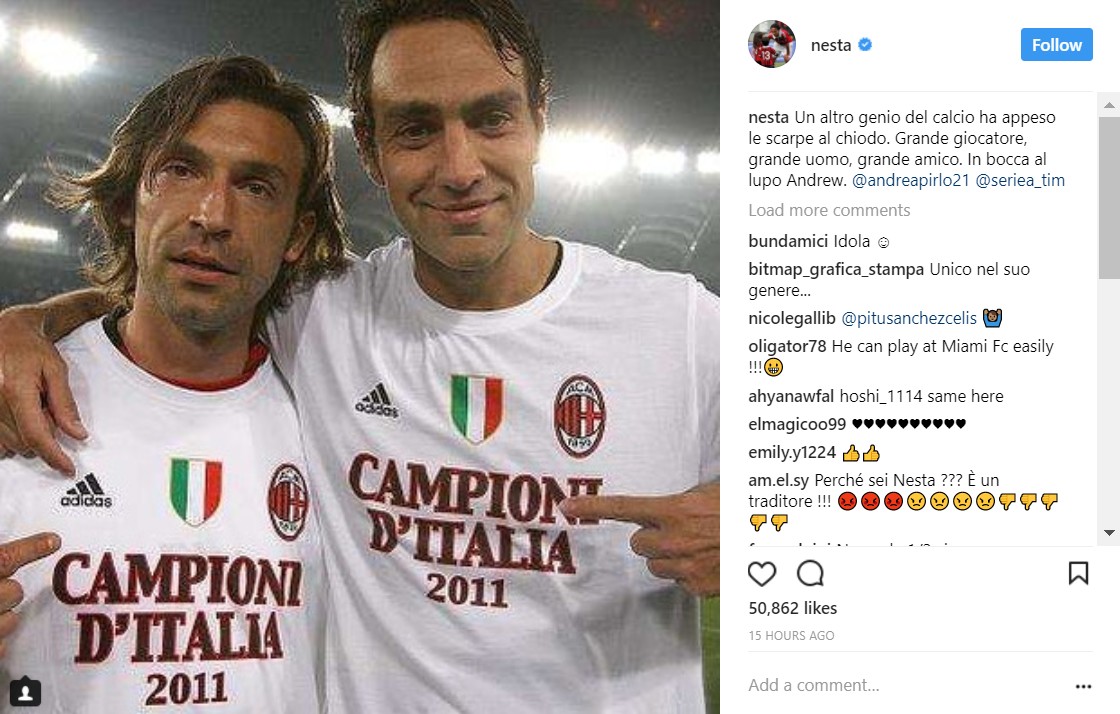Image resolution: width=1120 pixels, height=714 pixels.
Task: Click the nesta username in header
Action: pos(830,45)
